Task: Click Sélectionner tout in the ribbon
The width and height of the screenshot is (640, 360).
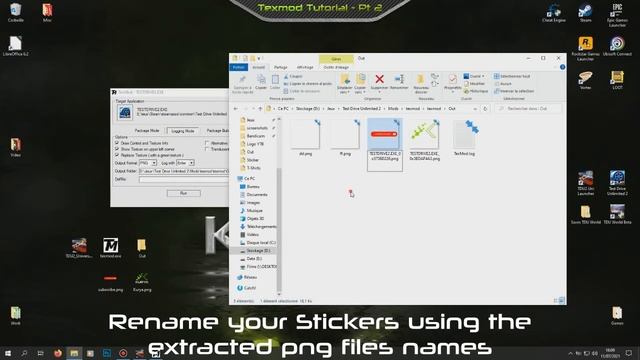Action: tap(512, 76)
